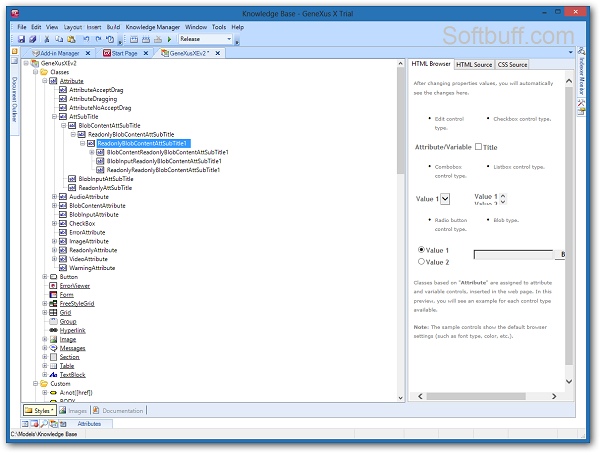Click the Undo arrow icon
600x453 pixels.
click(86, 39)
